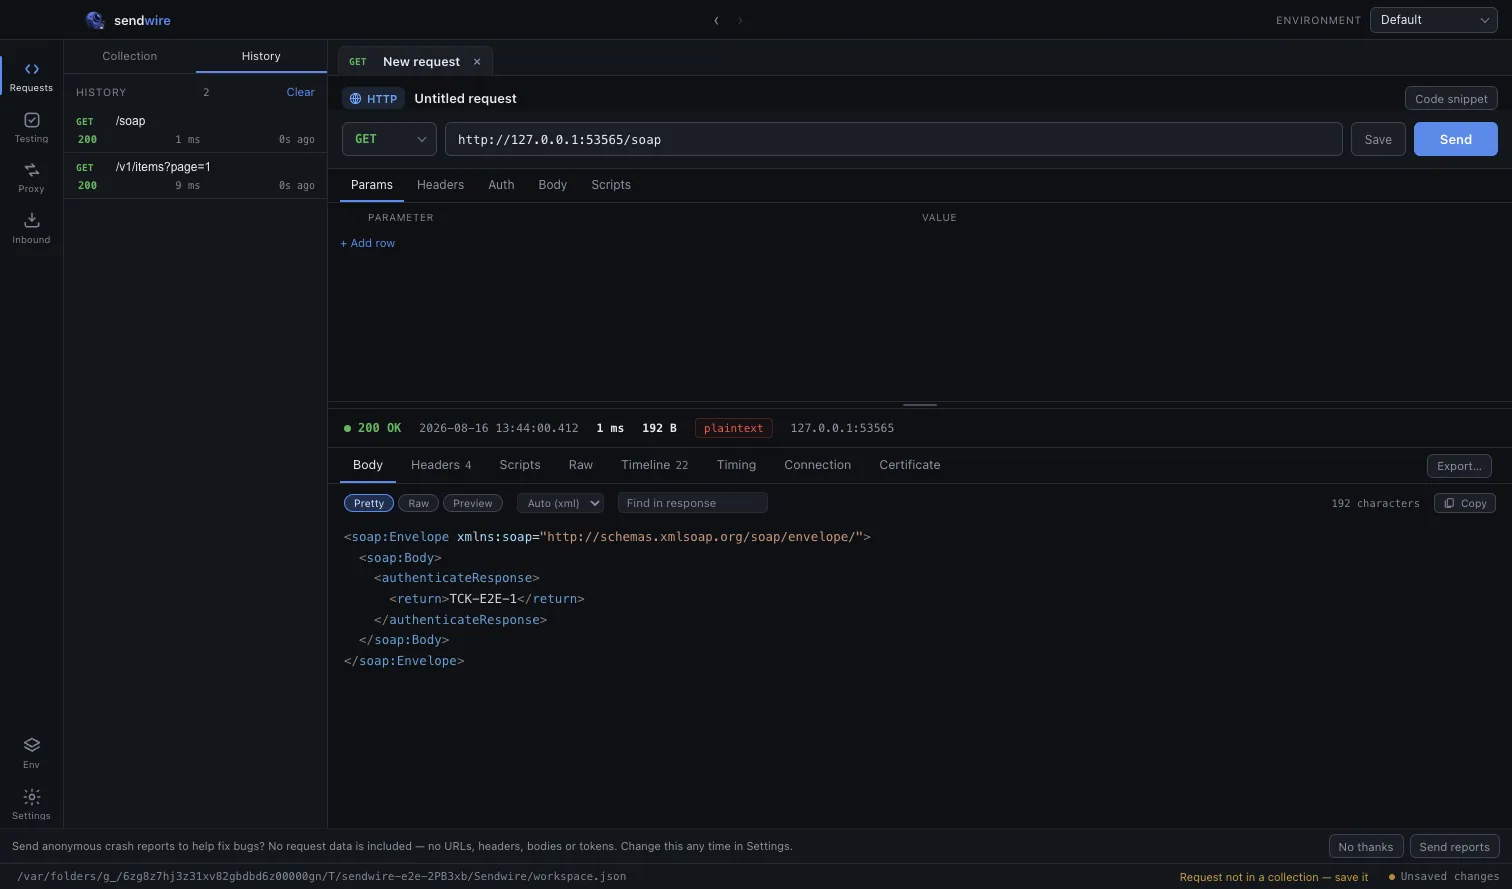Image resolution: width=1512 pixels, height=889 pixels.
Task: Click the 127.0.0.1:53565 host in status
Action: point(842,428)
